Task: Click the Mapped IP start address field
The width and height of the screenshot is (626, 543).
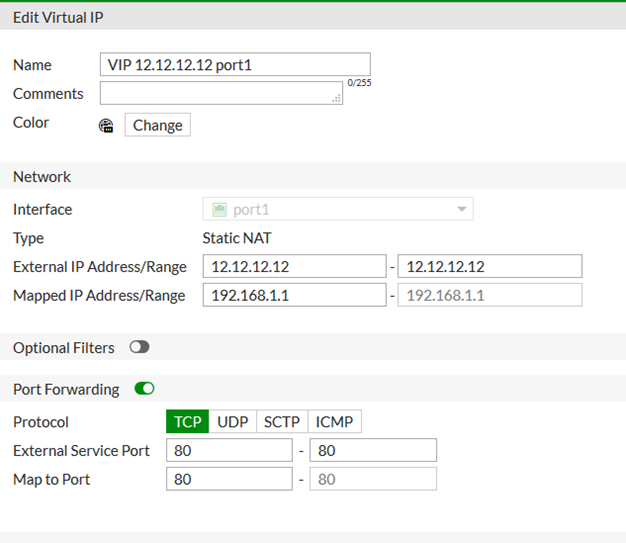Action: pos(295,295)
